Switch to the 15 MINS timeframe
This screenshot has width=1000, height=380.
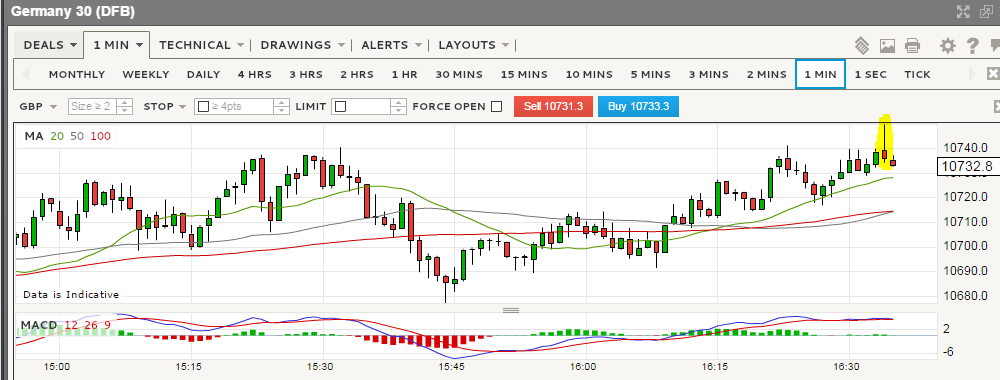point(524,74)
